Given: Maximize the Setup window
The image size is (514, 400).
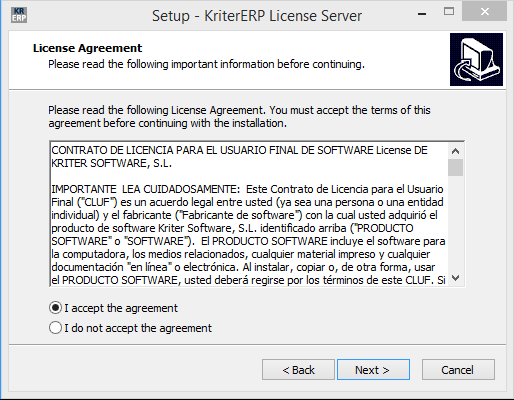Looking at the screenshot, I should pos(449,12).
